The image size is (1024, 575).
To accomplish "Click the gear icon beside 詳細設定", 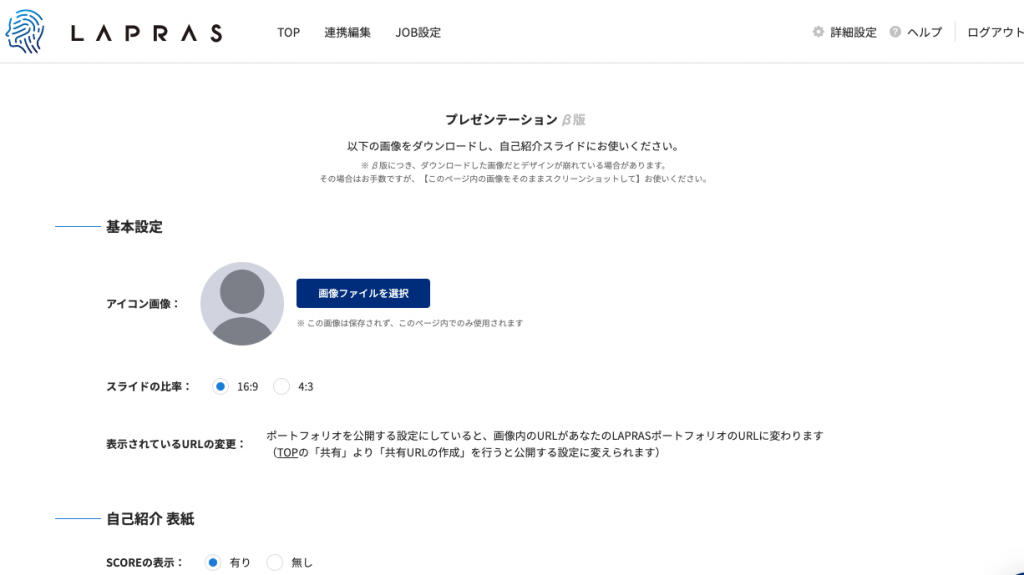I will (x=818, y=32).
